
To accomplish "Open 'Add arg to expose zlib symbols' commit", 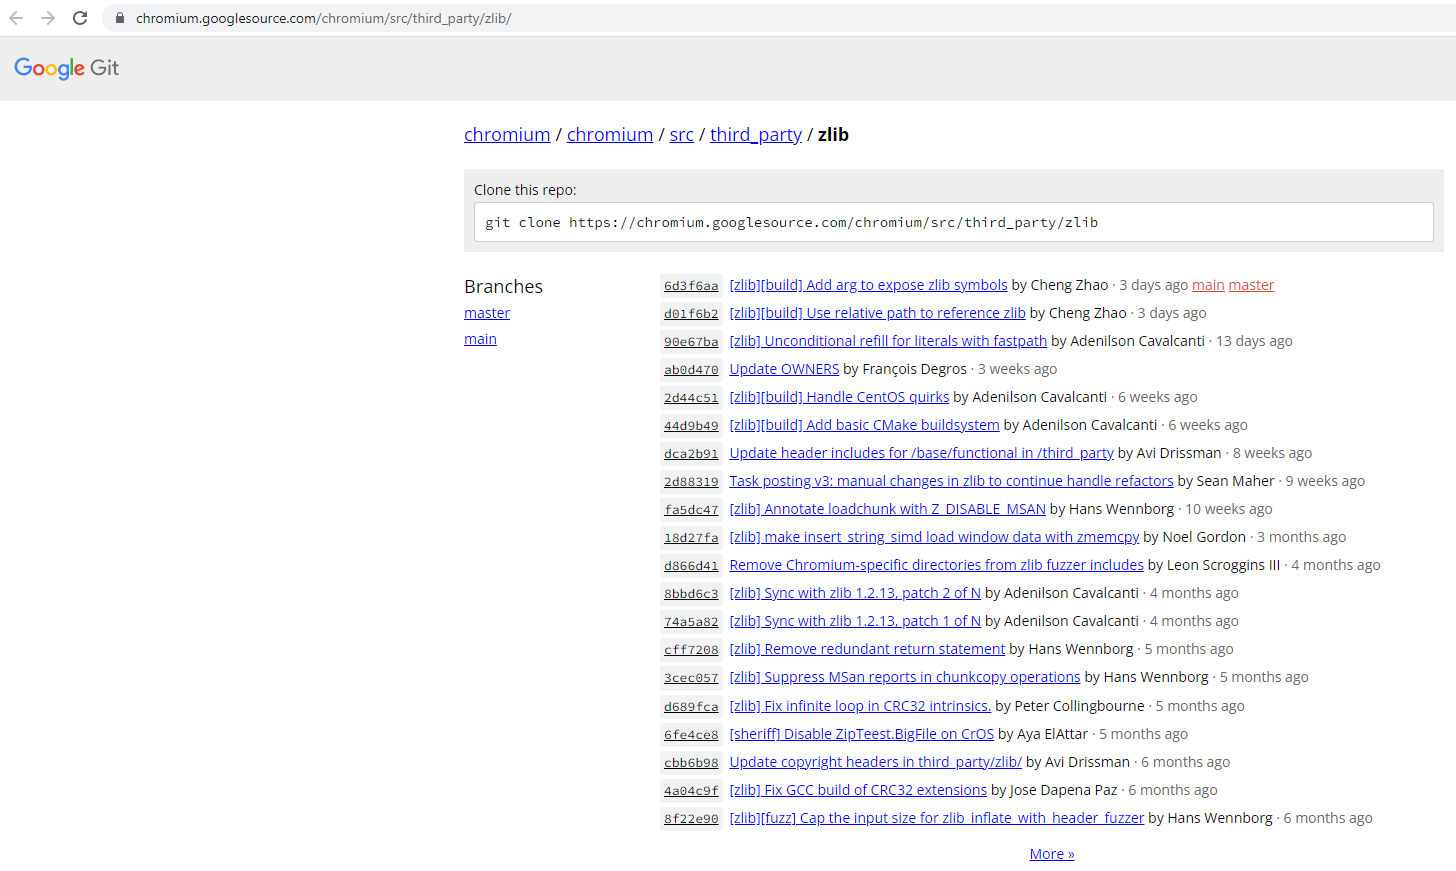I will [868, 285].
